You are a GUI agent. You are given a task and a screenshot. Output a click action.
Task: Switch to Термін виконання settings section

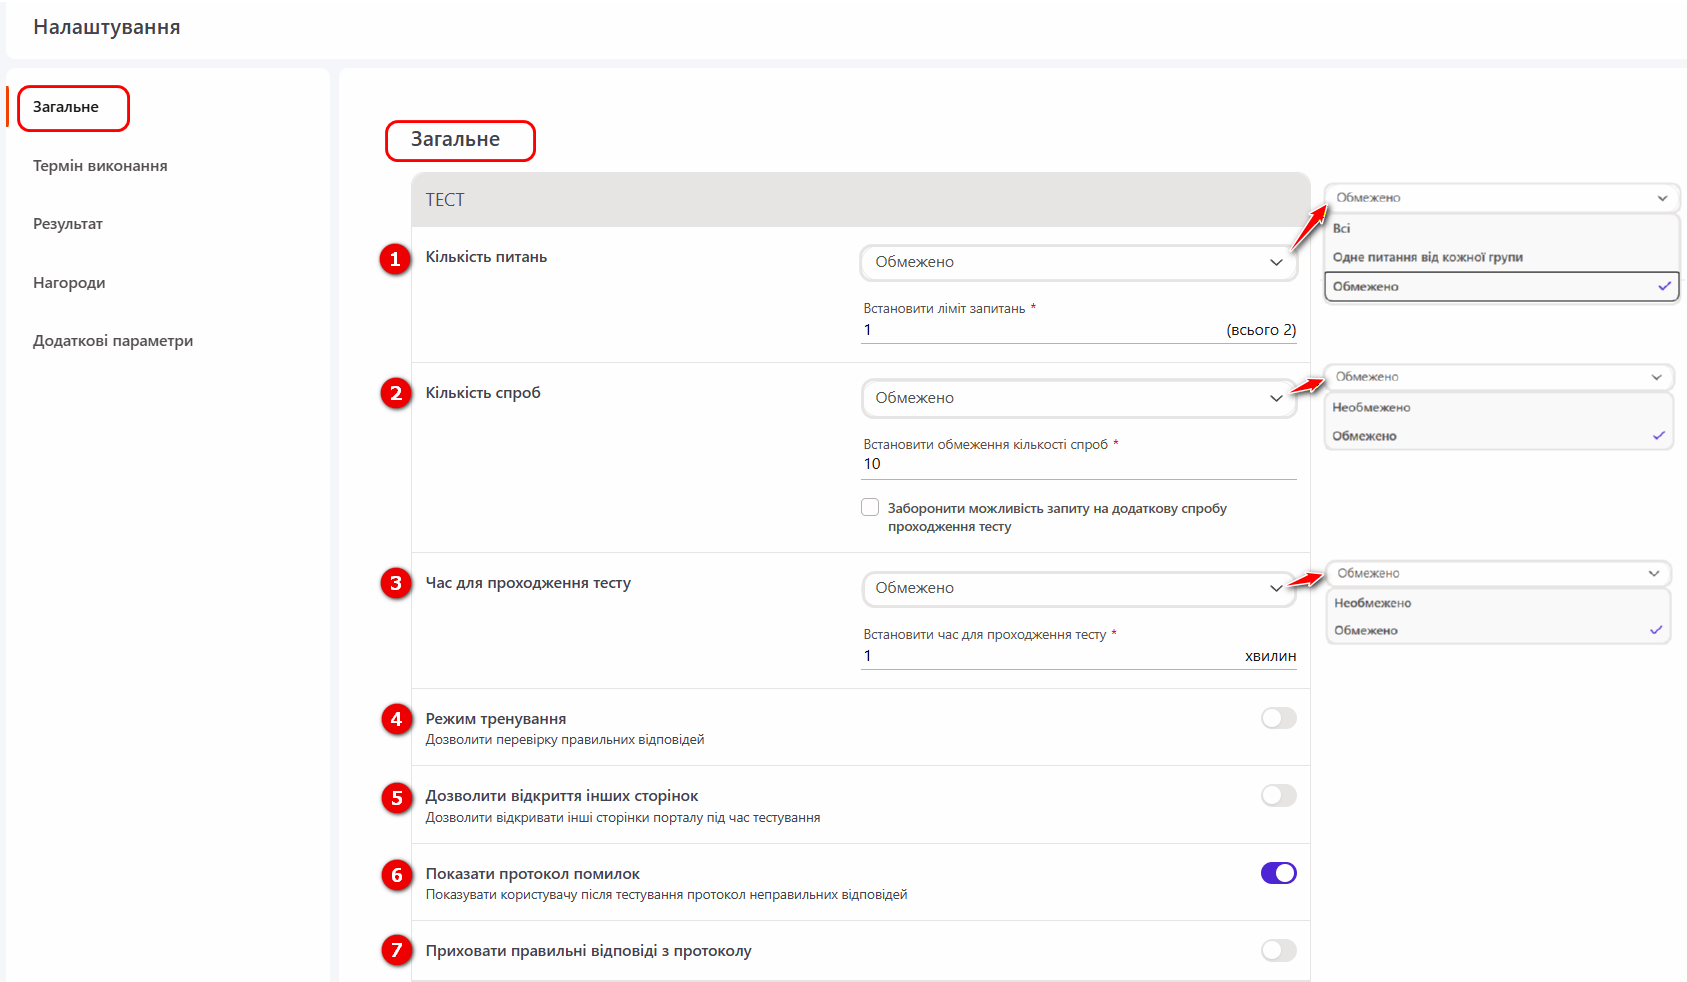tap(100, 166)
